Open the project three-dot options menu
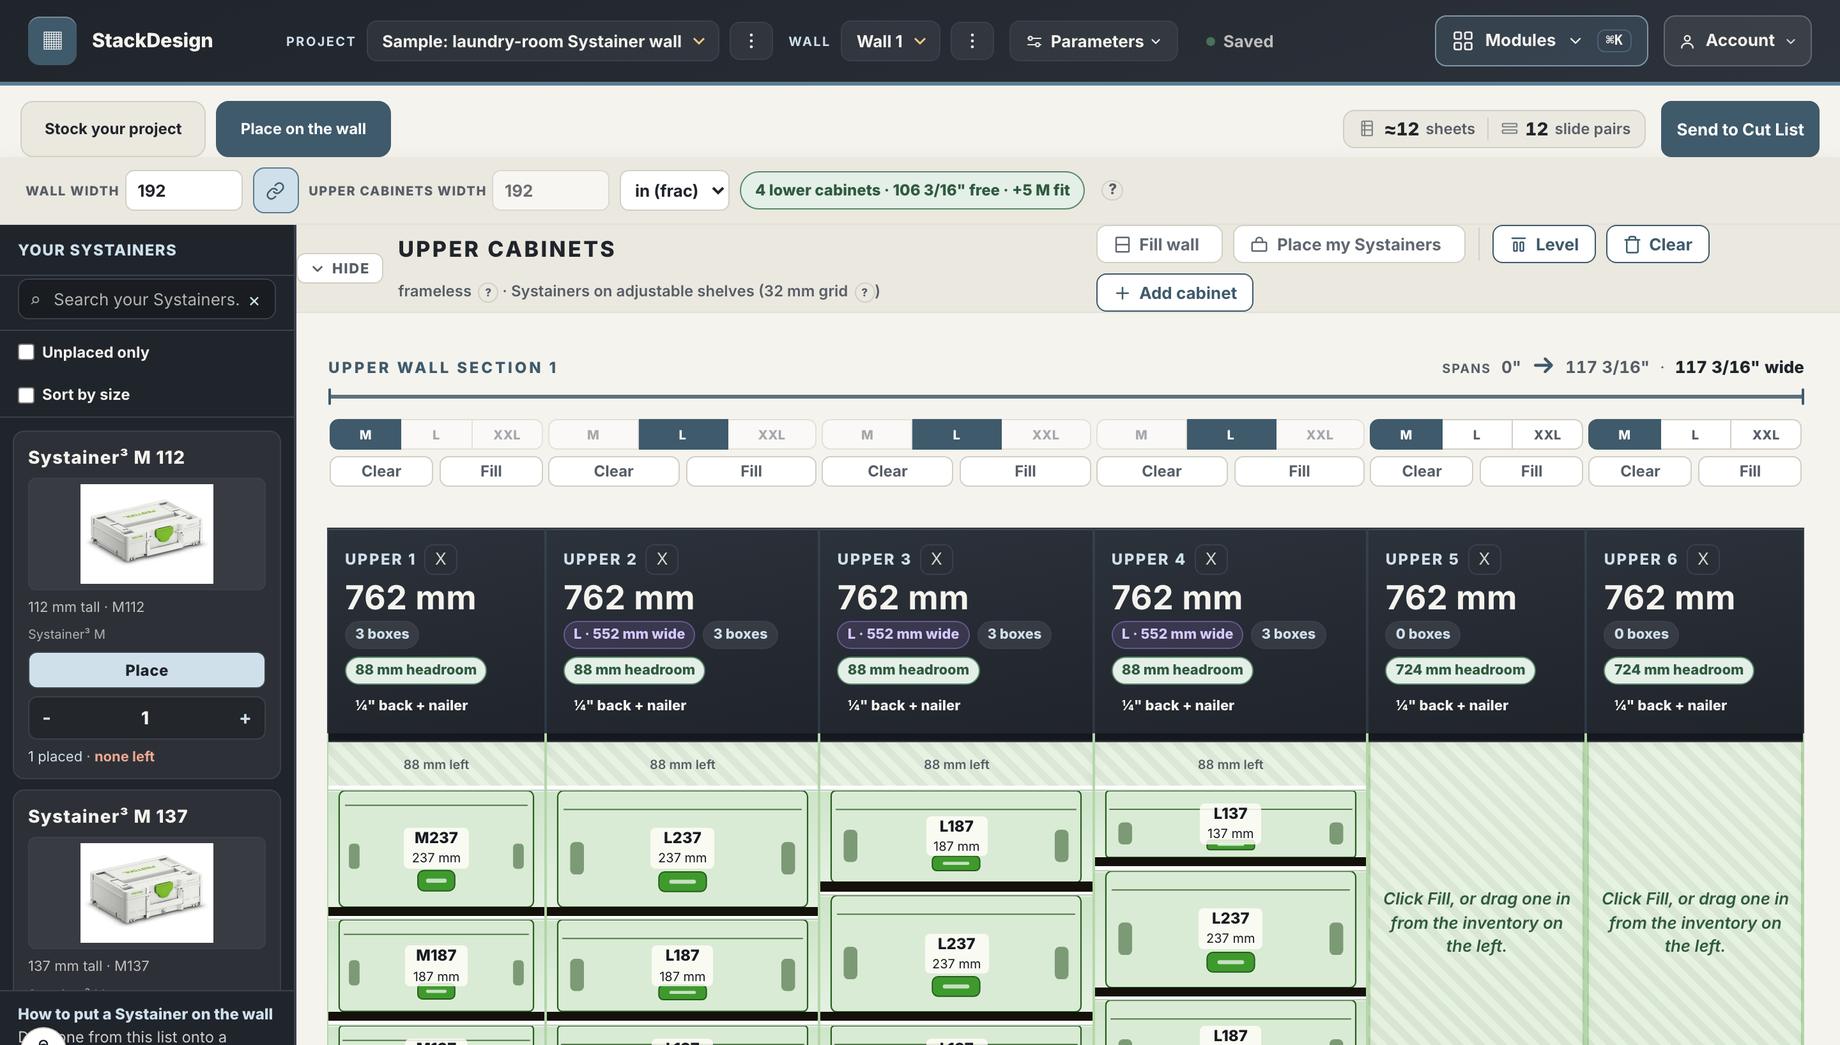 click(x=751, y=41)
